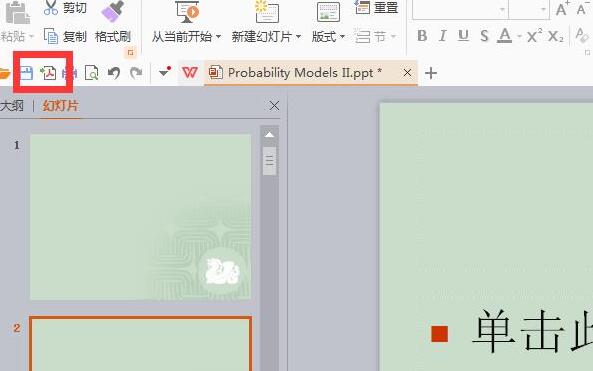This screenshot has height=371, width=593.
Task: Click Copy (复制) in the clipboard group
Action: pyautogui.click(x=65, y=36)
